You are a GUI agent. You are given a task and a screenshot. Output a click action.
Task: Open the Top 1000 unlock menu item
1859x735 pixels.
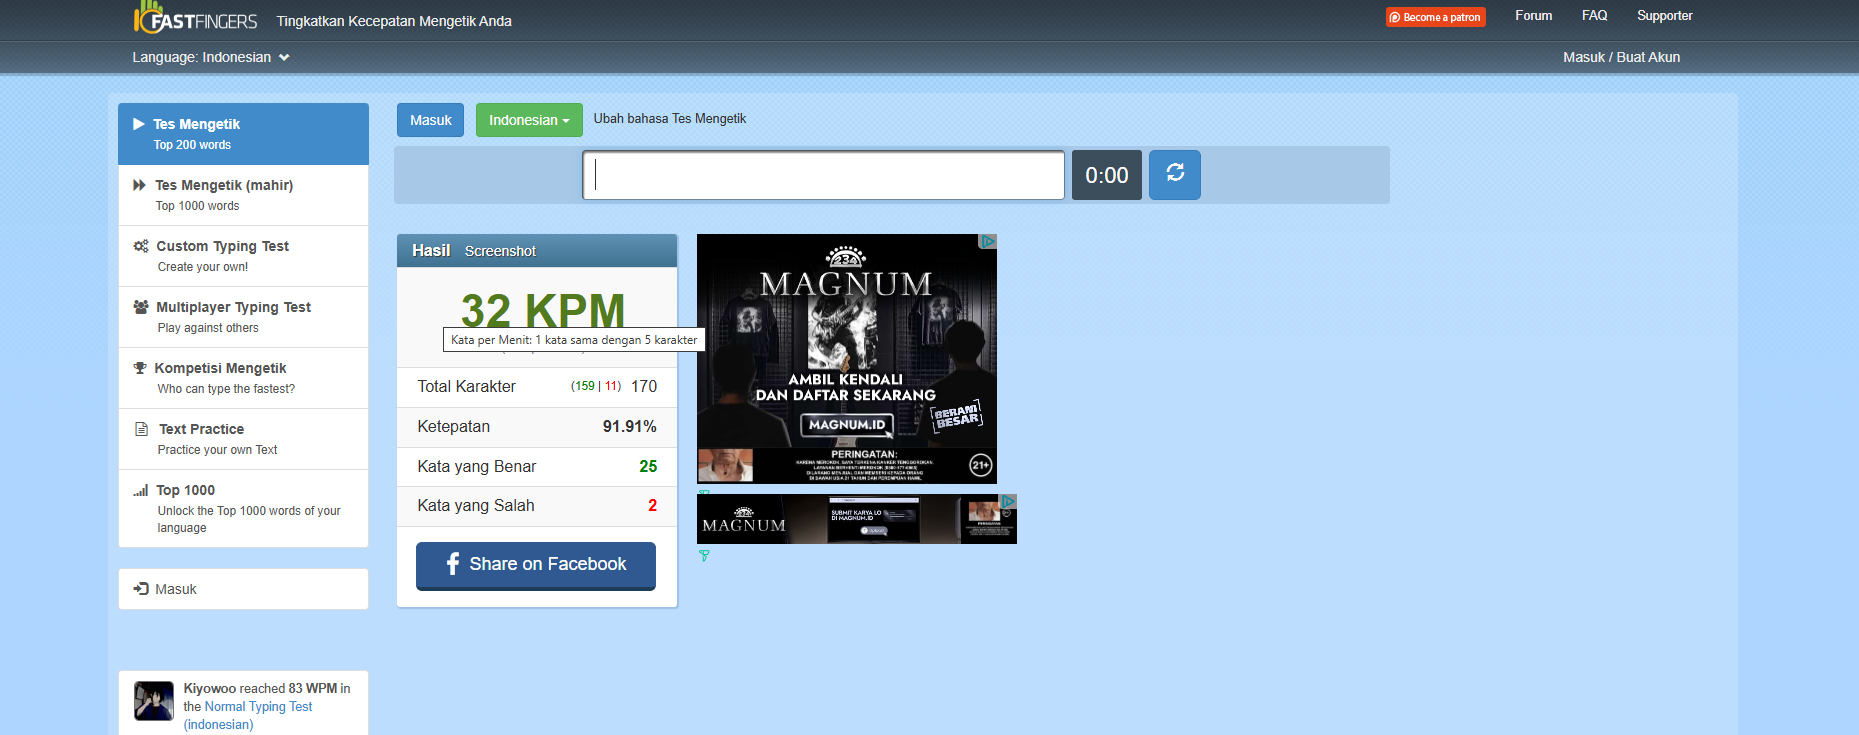pos(243,508)
